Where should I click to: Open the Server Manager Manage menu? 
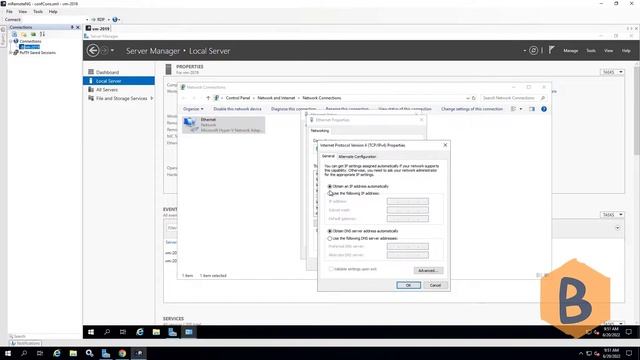(571, 51)
